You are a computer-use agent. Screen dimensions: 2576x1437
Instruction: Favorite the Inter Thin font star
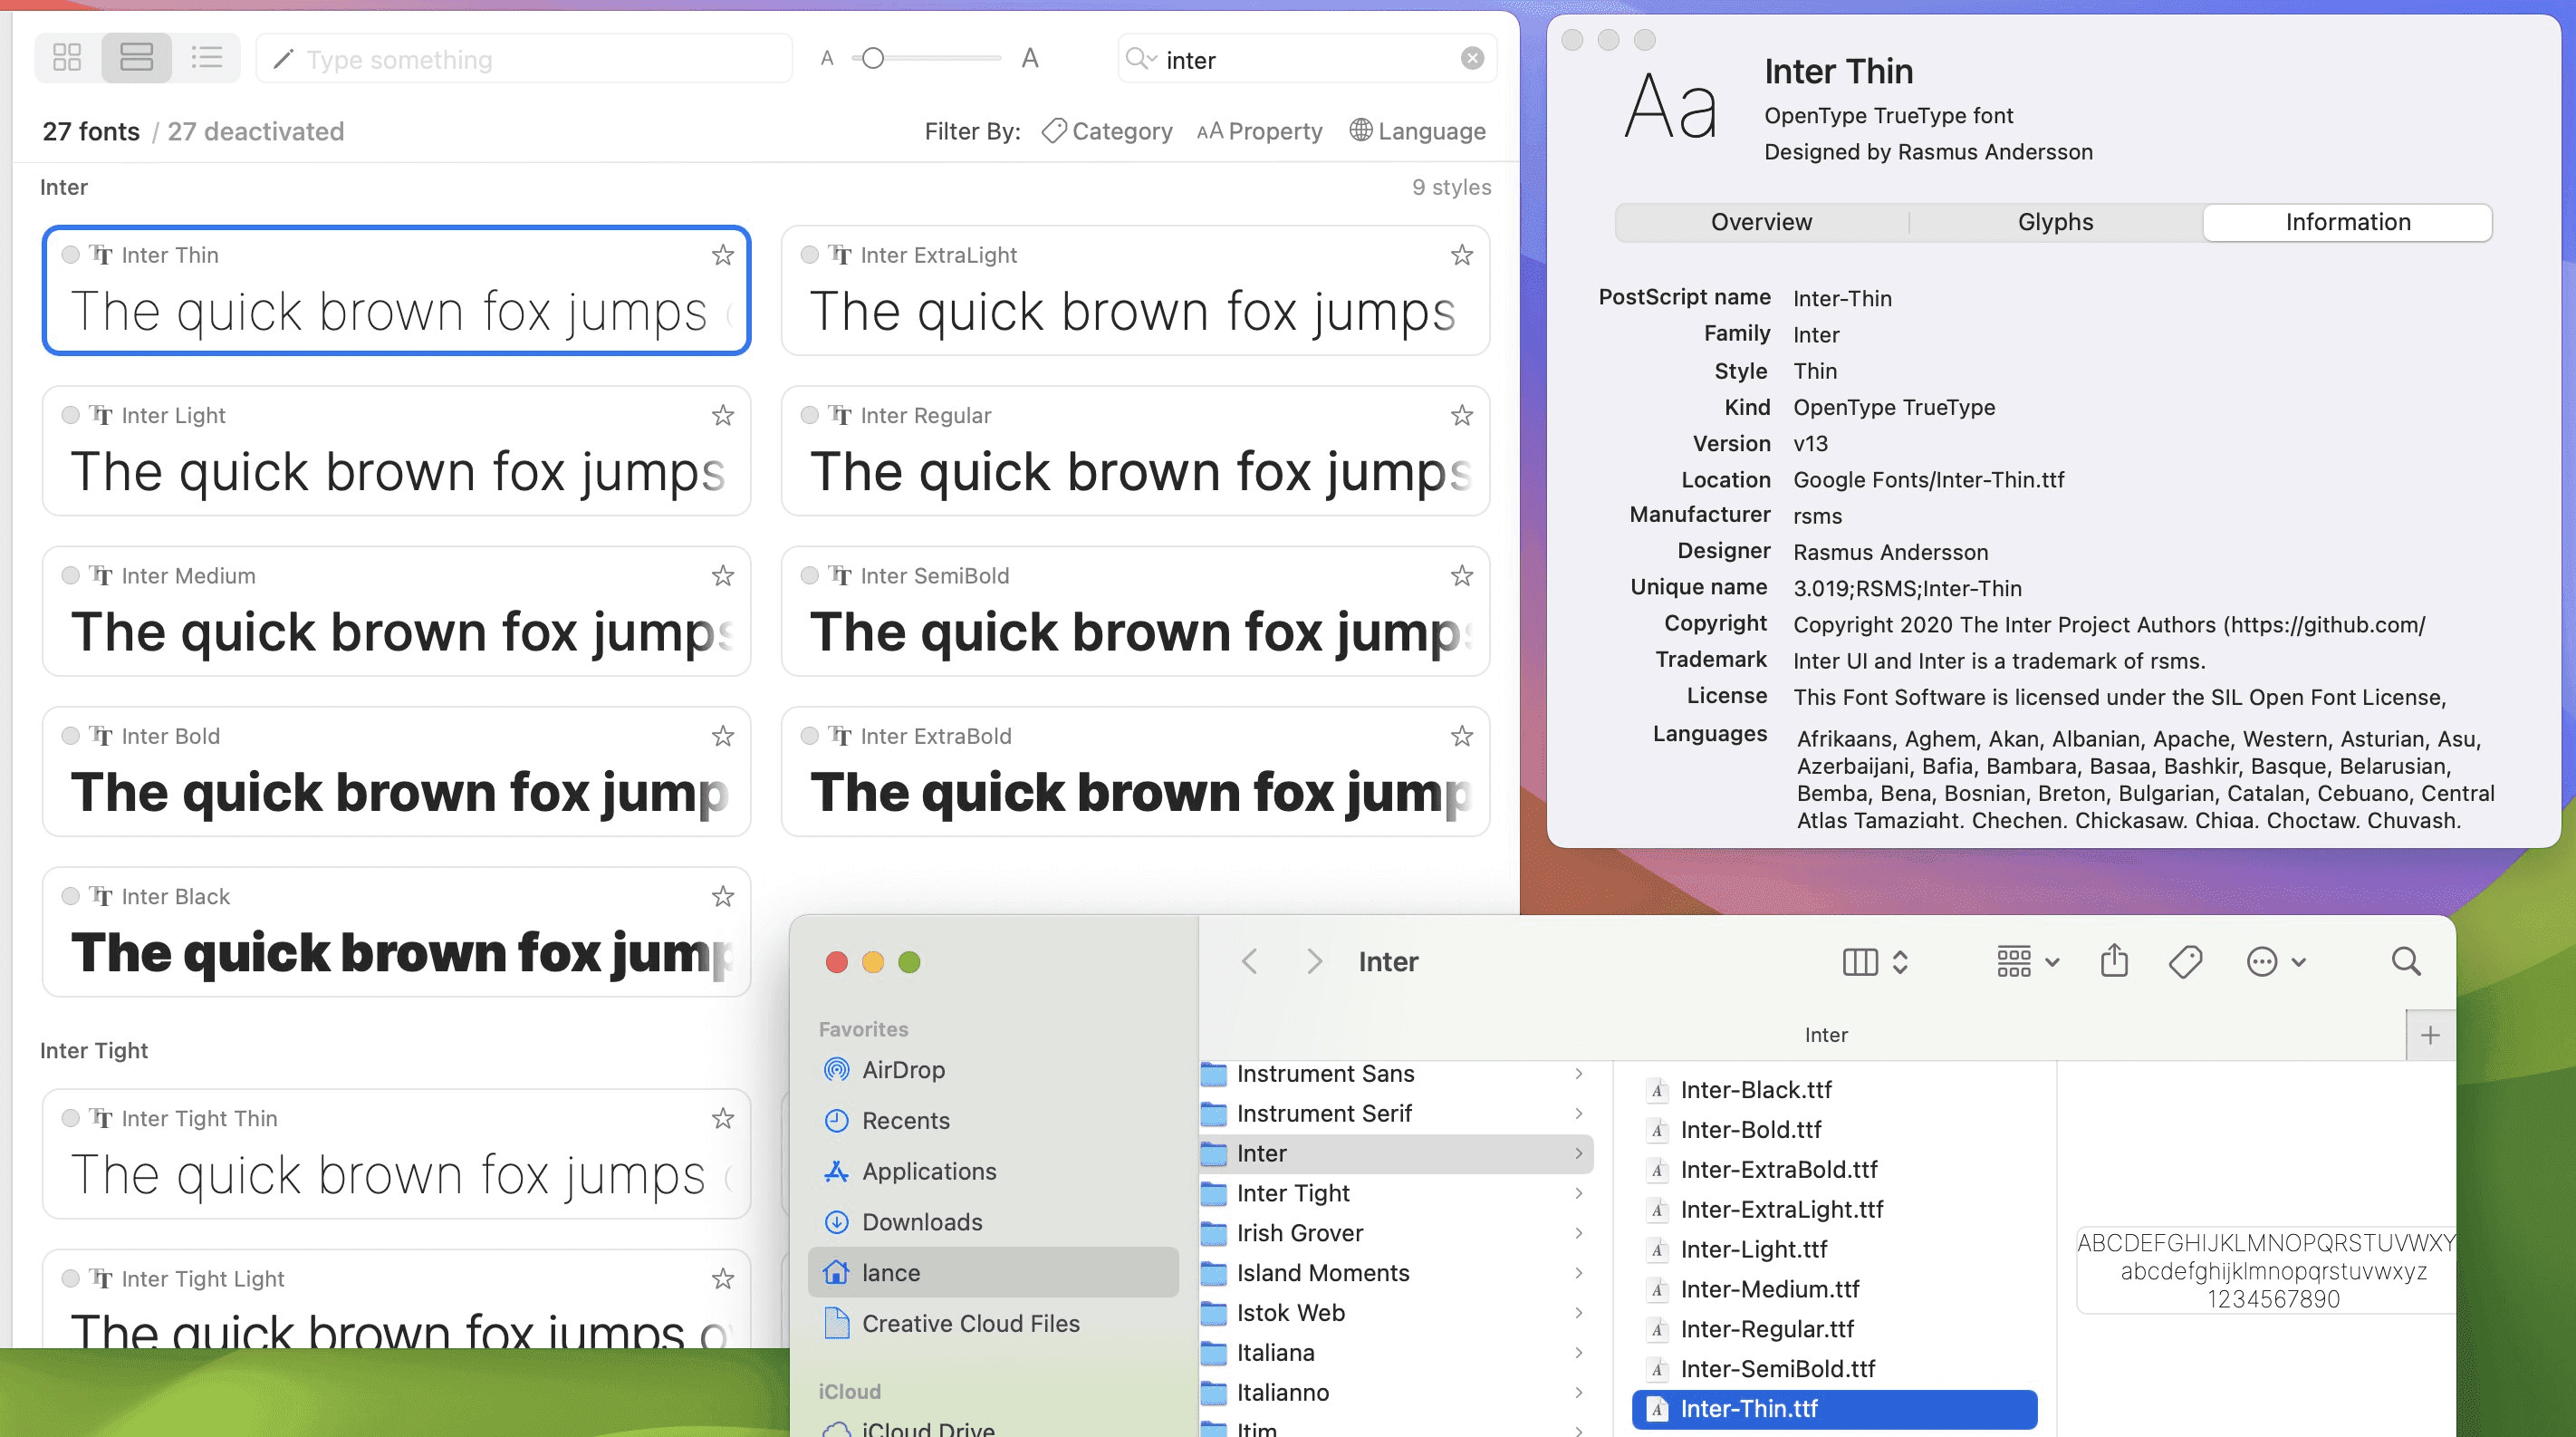(723, 255)
